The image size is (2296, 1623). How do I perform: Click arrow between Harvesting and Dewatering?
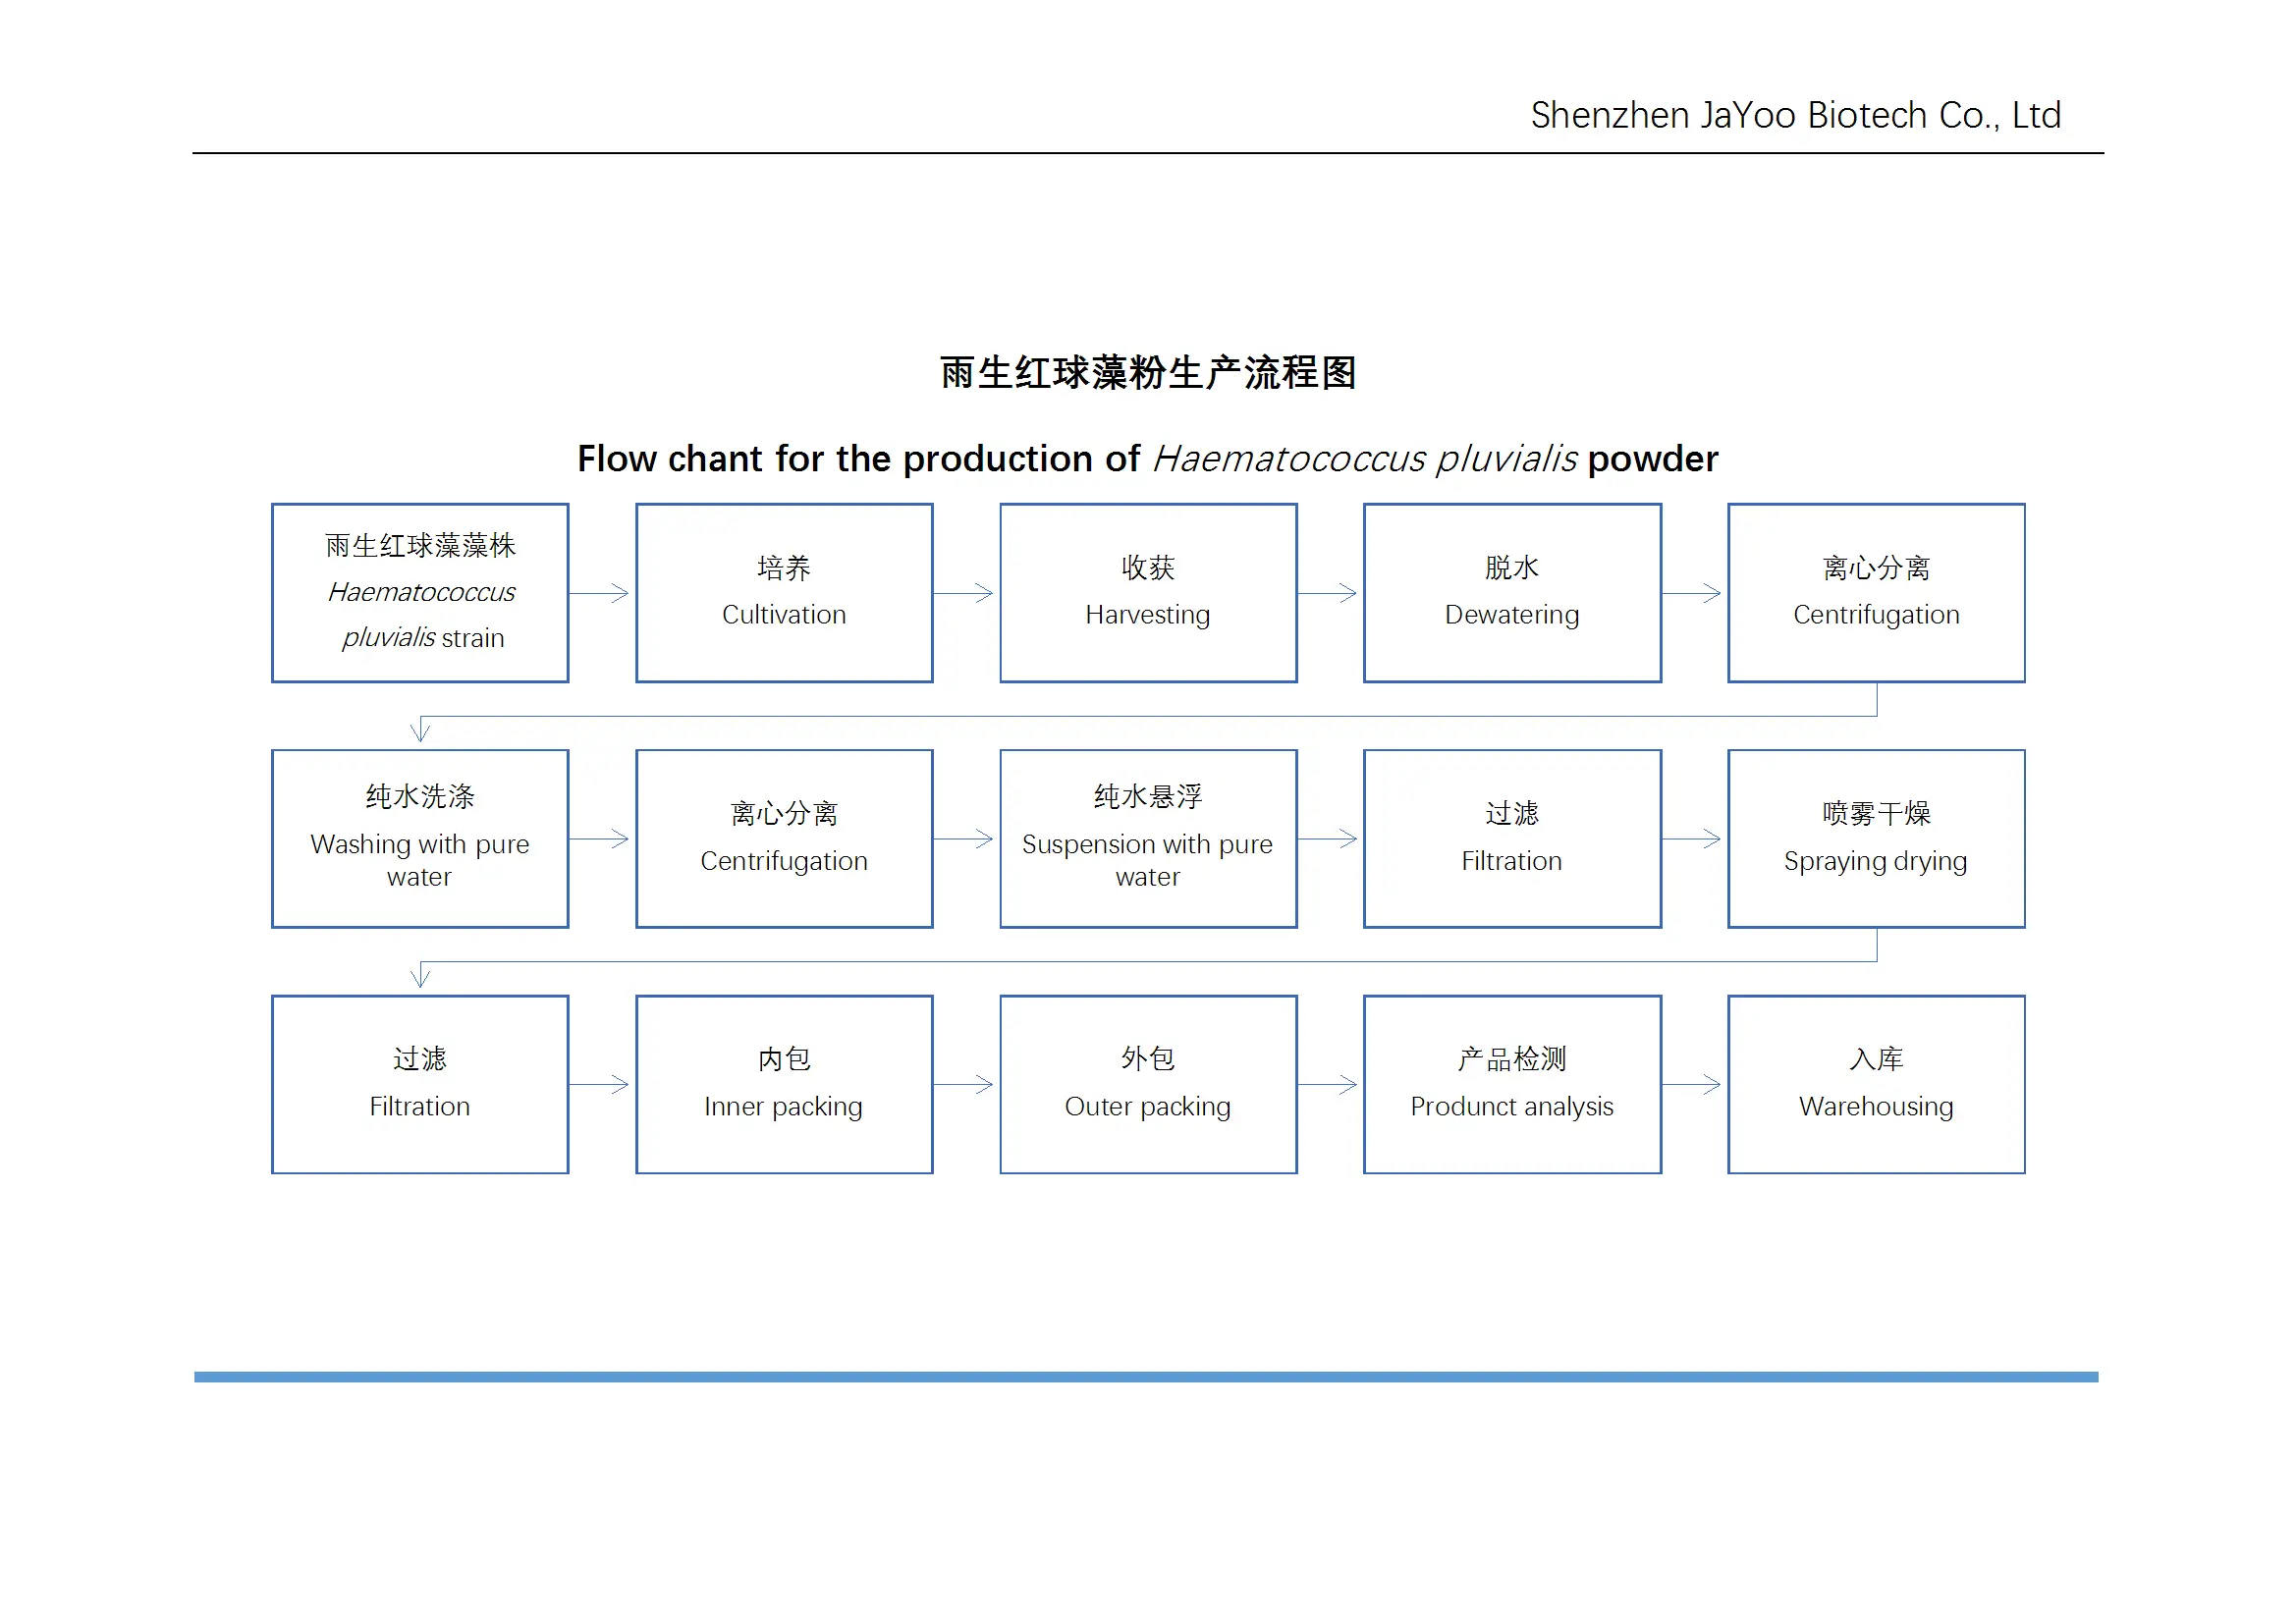tap(1328, 593)
